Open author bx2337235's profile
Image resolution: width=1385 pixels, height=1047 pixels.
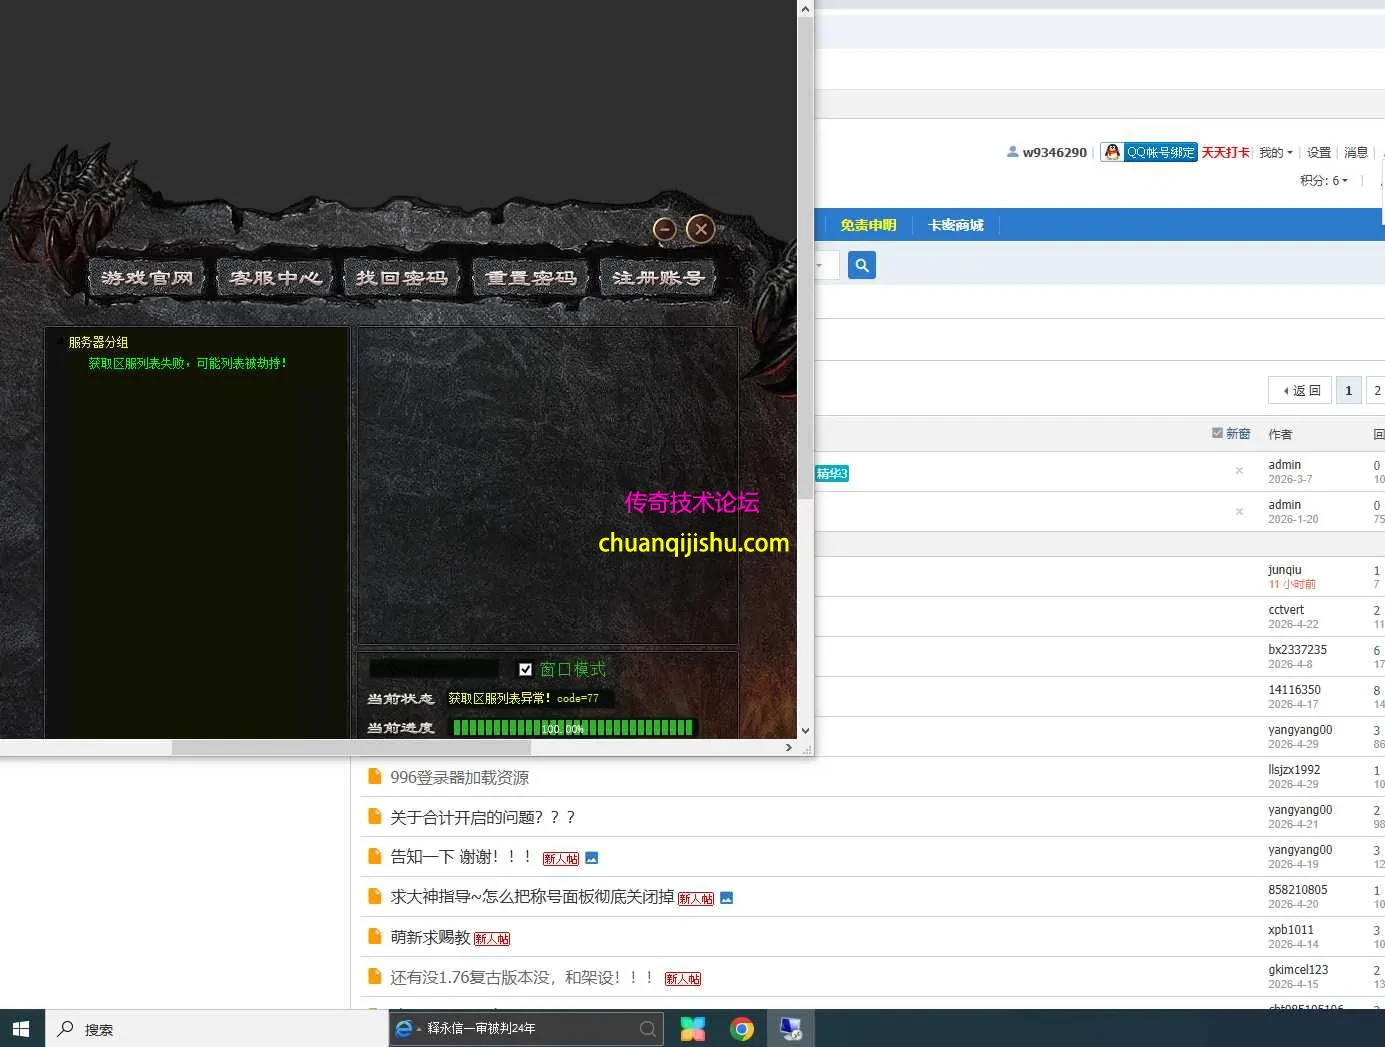1298,650
